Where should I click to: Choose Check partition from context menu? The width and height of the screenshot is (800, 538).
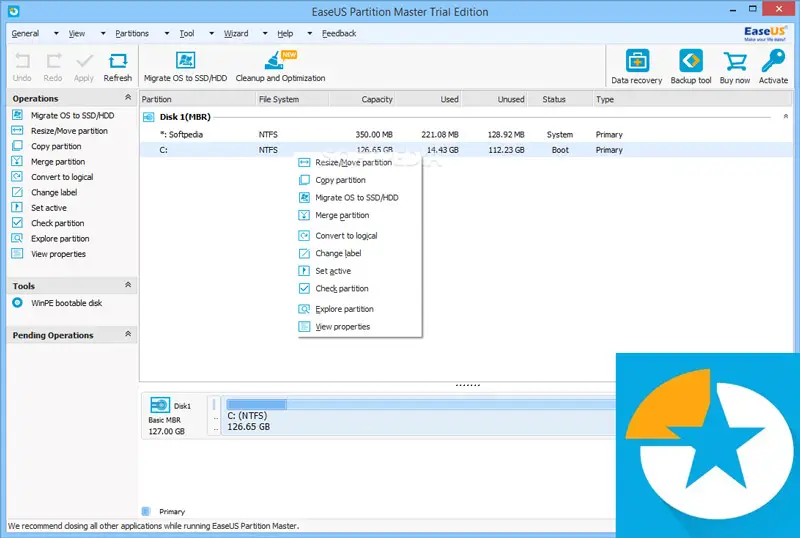(360, 288)
